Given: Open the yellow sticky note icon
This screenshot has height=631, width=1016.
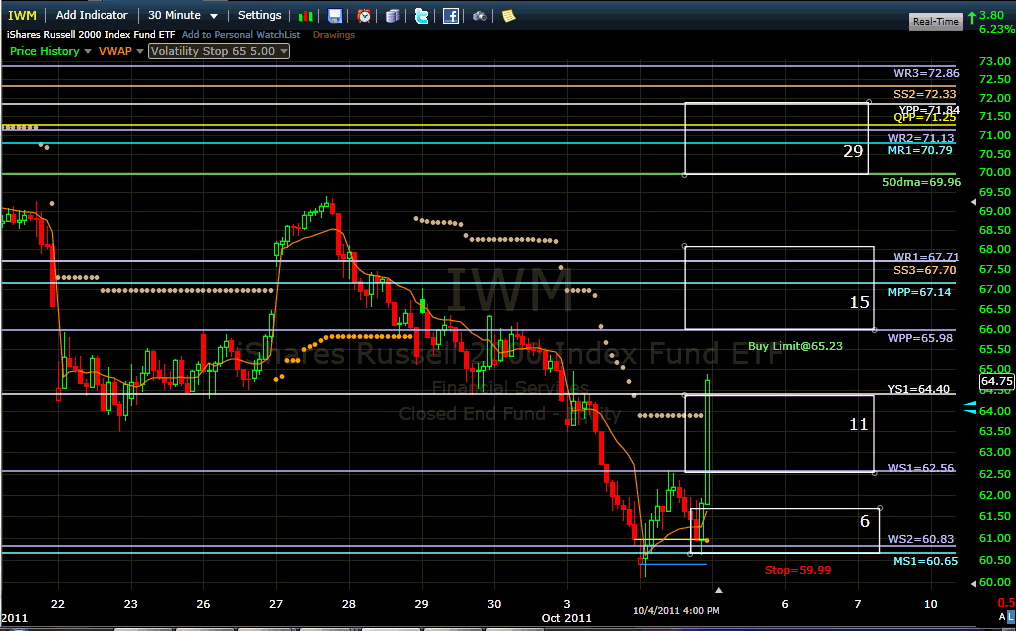Looking at the screenshot, I should pyautogui.click(x=509, y=16).
